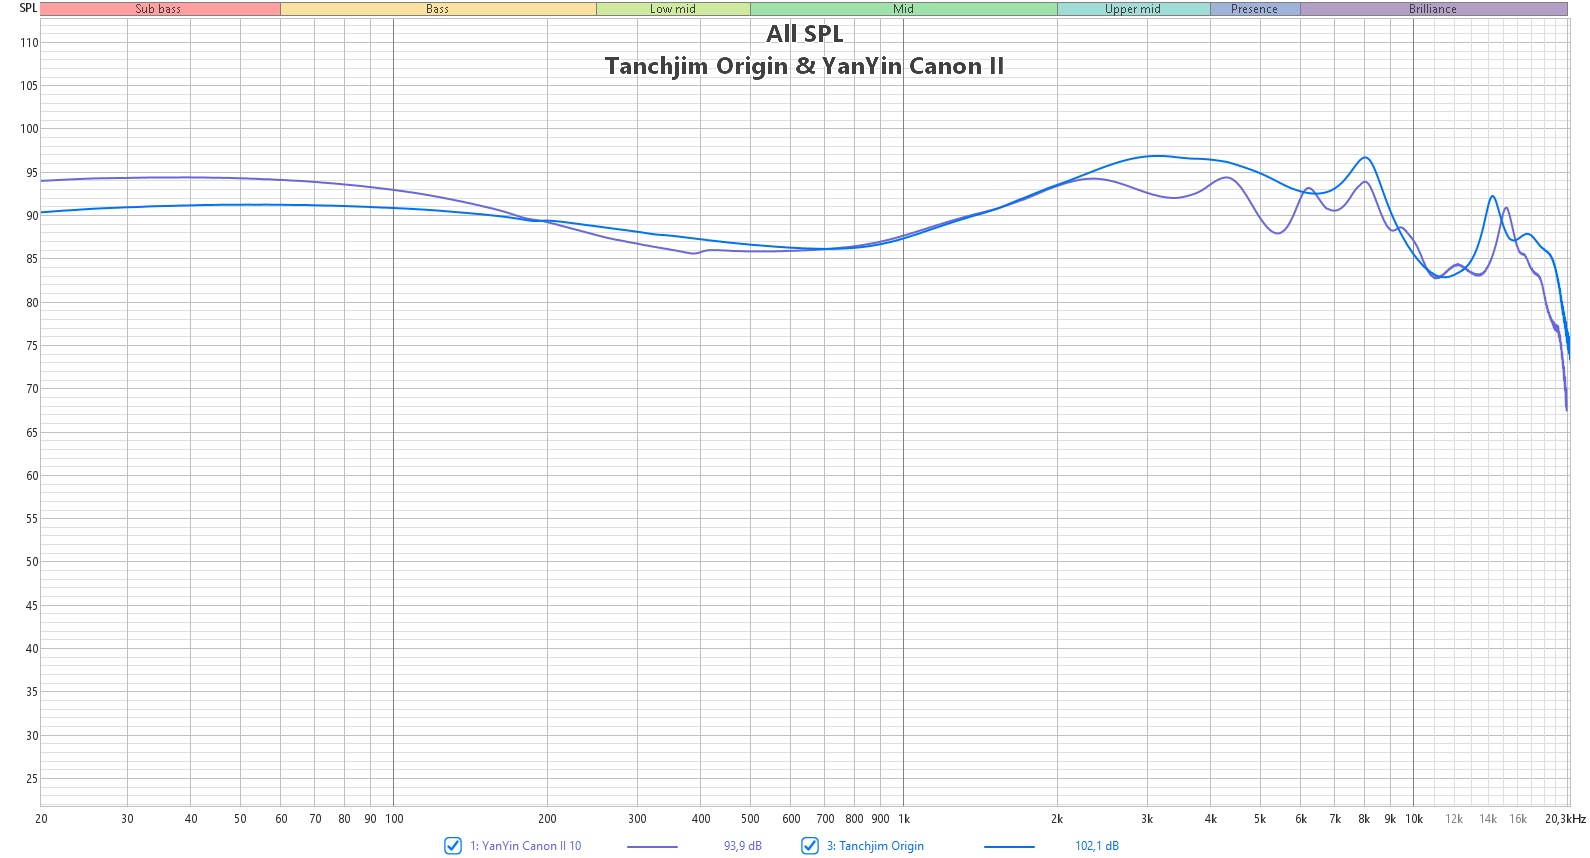1590x858 pixels.
Task: Uncheck the Tanchjim Origin trace checkbox
Action: click(x=810, y=845)
